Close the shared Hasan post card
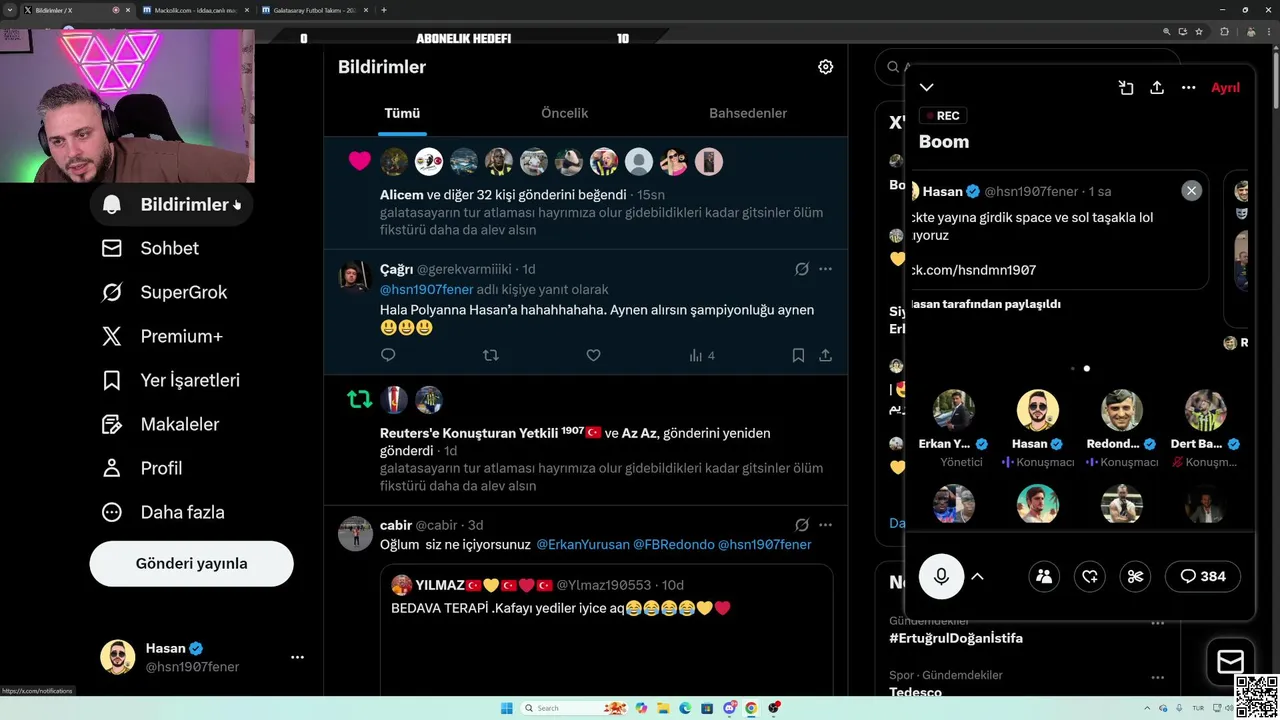 [1191, 190]
